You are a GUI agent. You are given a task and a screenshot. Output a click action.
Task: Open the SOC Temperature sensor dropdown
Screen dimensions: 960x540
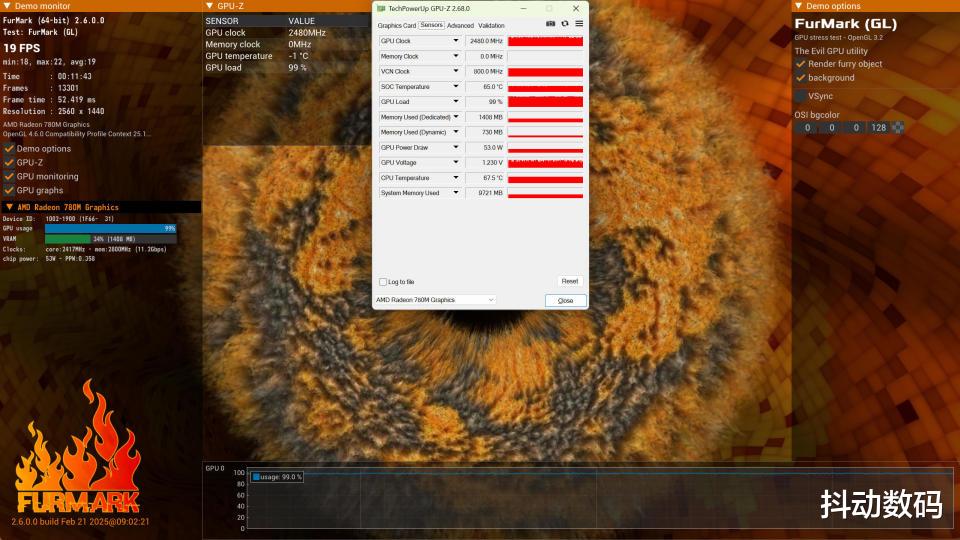[456, 87]
